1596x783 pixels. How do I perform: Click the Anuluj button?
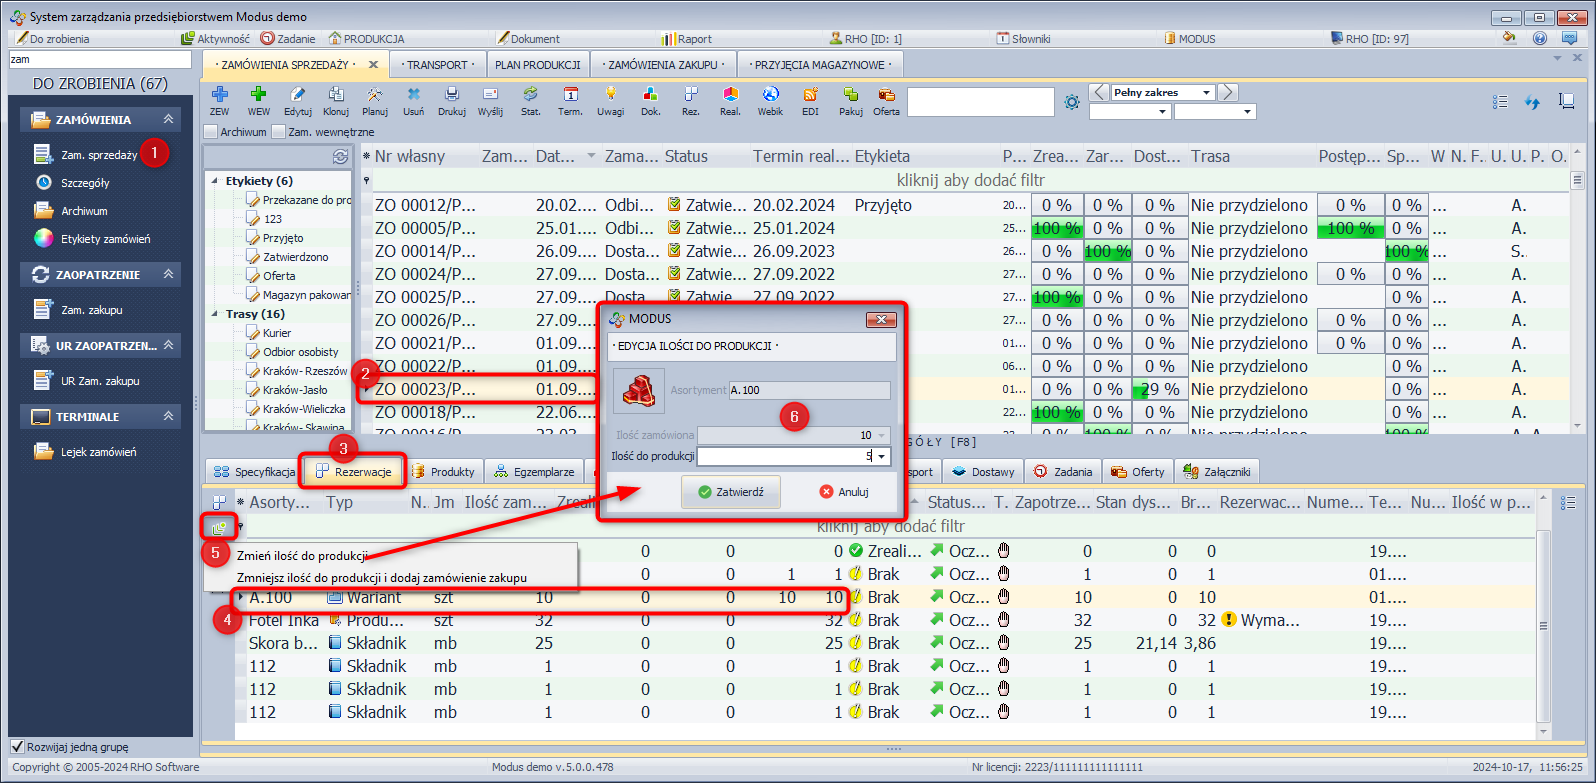[x=844, y=492]
